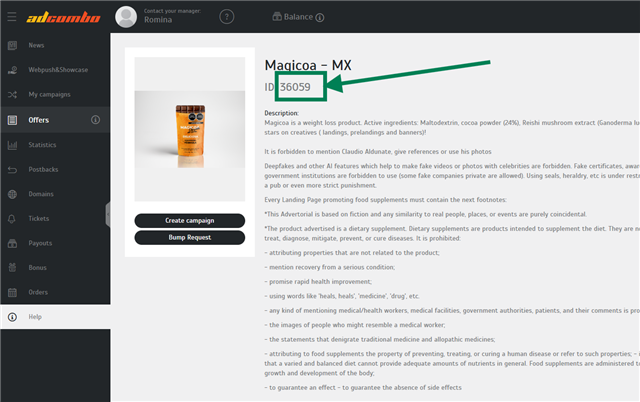View Payouts page
Image resolution: width=640 pixels, height=402 pixels.
[x=55, y=243]
